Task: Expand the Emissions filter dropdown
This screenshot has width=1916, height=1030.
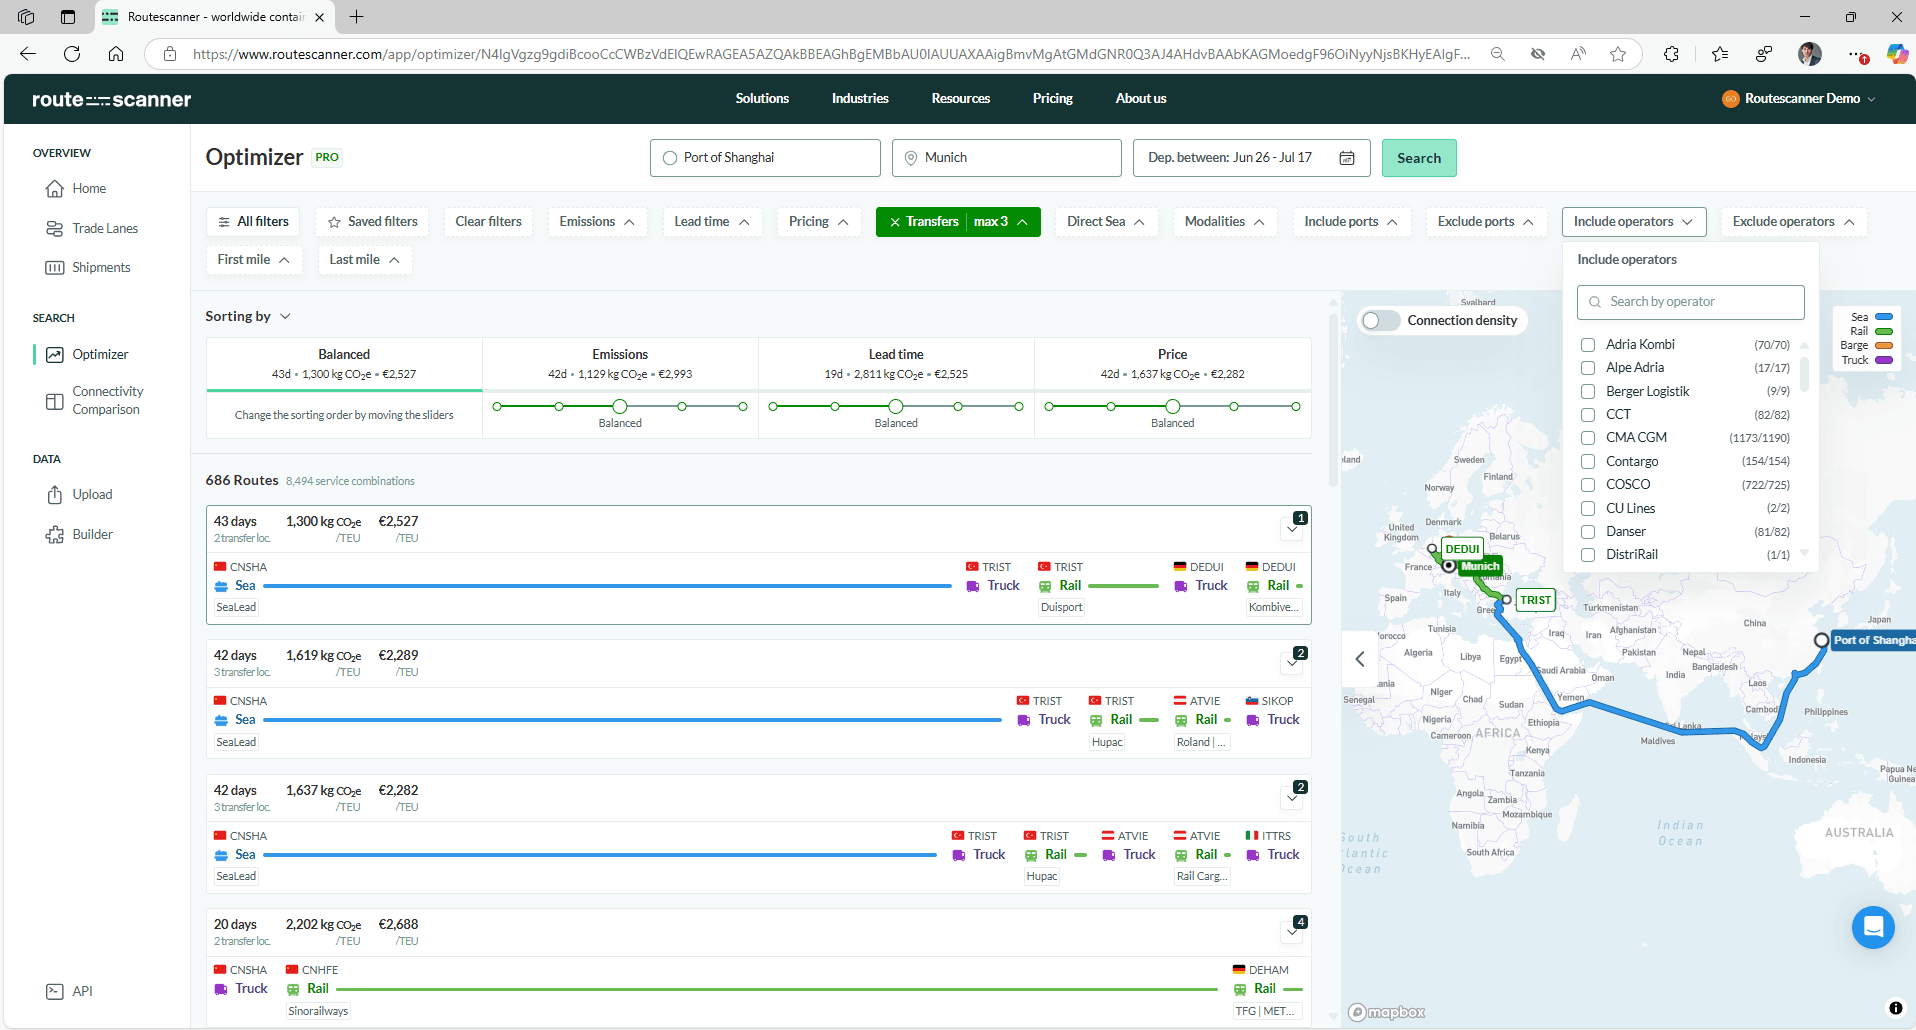Action: [597, 222]
